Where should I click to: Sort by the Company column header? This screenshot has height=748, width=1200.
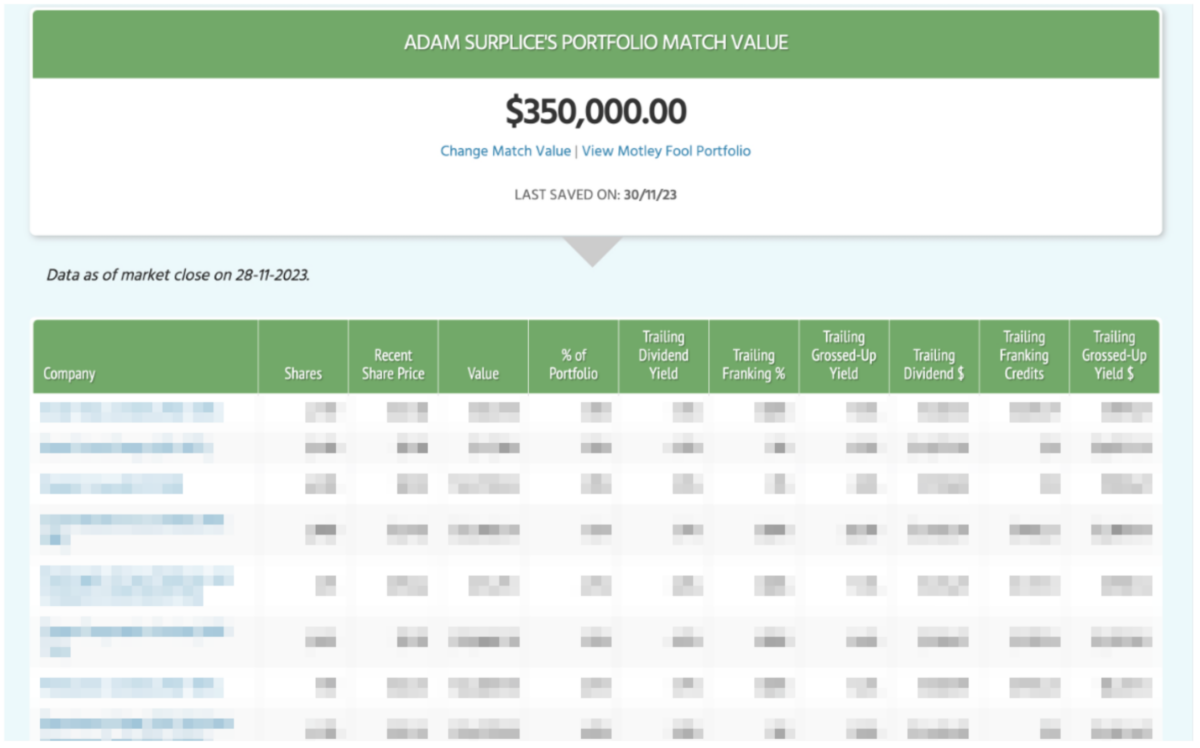coord(69,374)
